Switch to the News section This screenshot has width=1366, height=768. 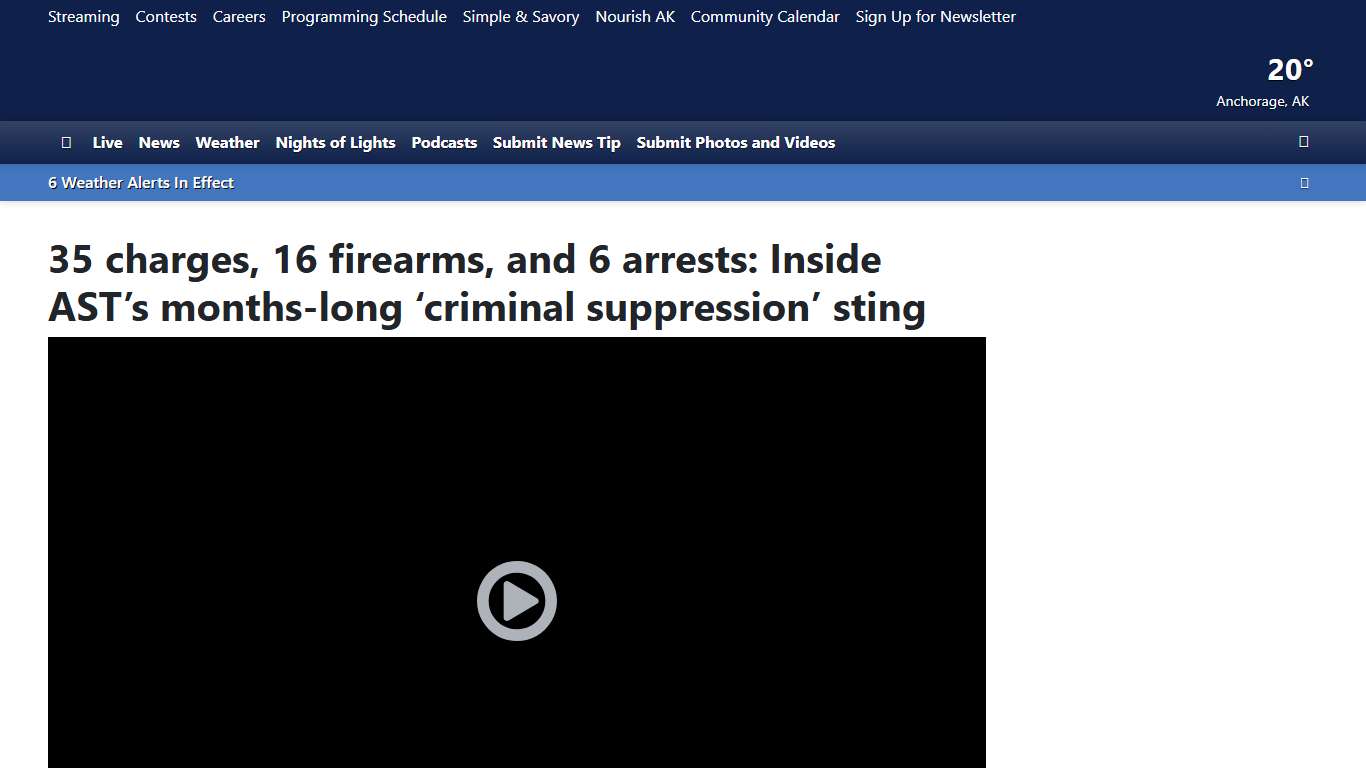pyautogui.click(x=159, y=142)
